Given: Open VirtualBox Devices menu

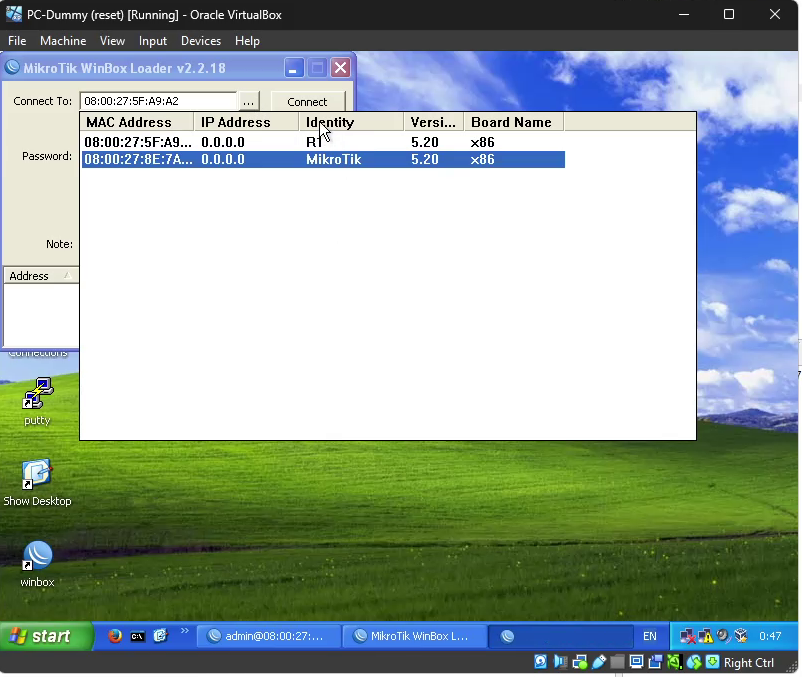Looking at the screenshot, I should pos(201,41).
